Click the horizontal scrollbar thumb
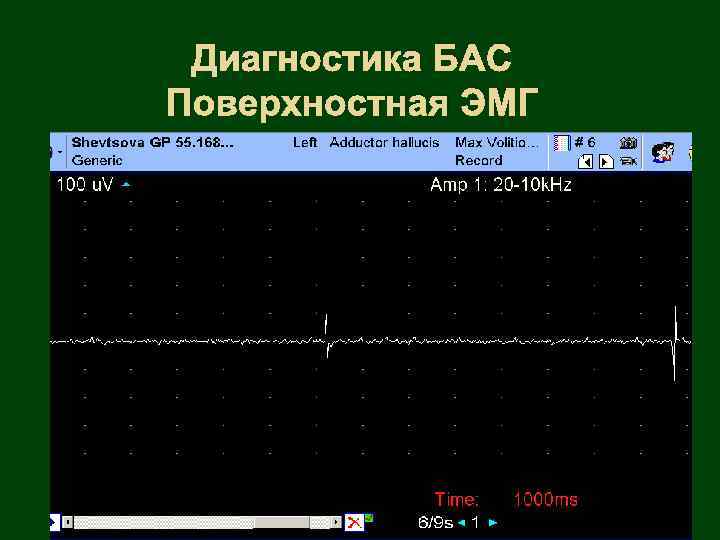Viewport: 720px width, 540px height. point(282,522)
